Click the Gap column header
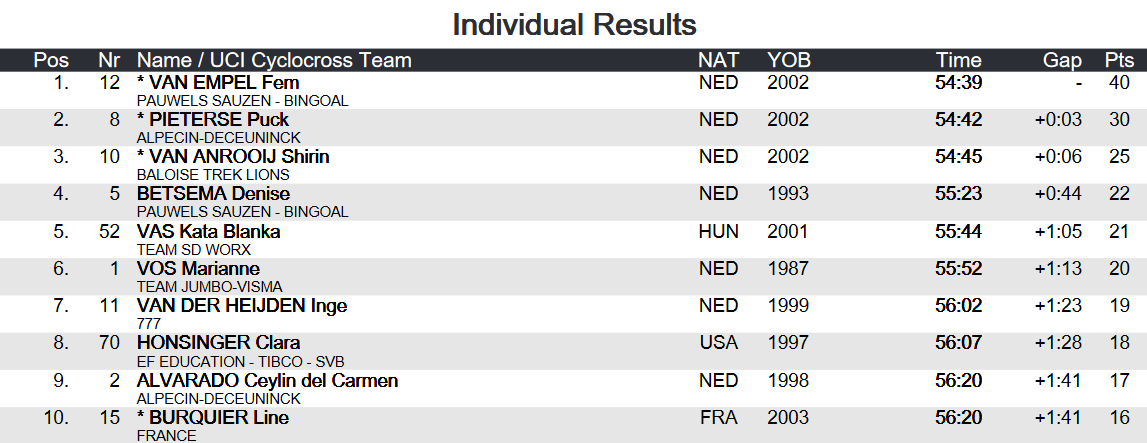The width and height of the screenshot is (1147, 443). (x=1062, y=60)
